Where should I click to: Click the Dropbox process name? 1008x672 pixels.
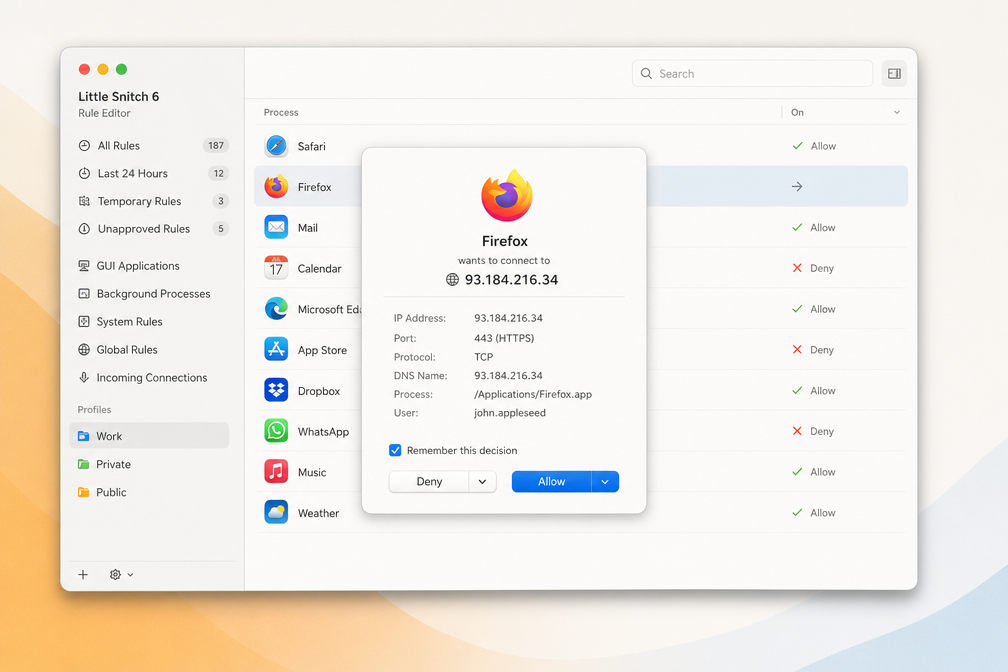tap(319, 391)
